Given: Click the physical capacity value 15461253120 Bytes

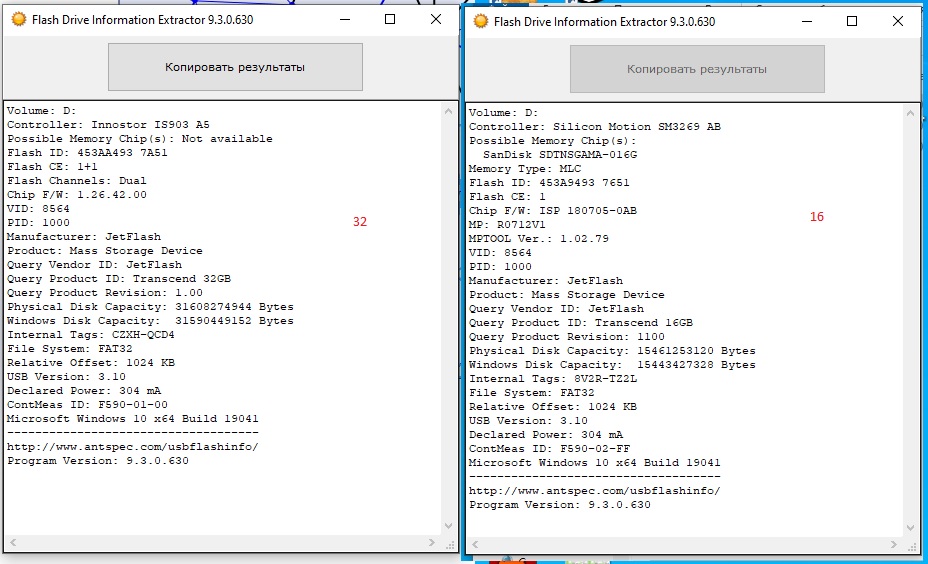Looking at the screenshot, I should [697, 351].
